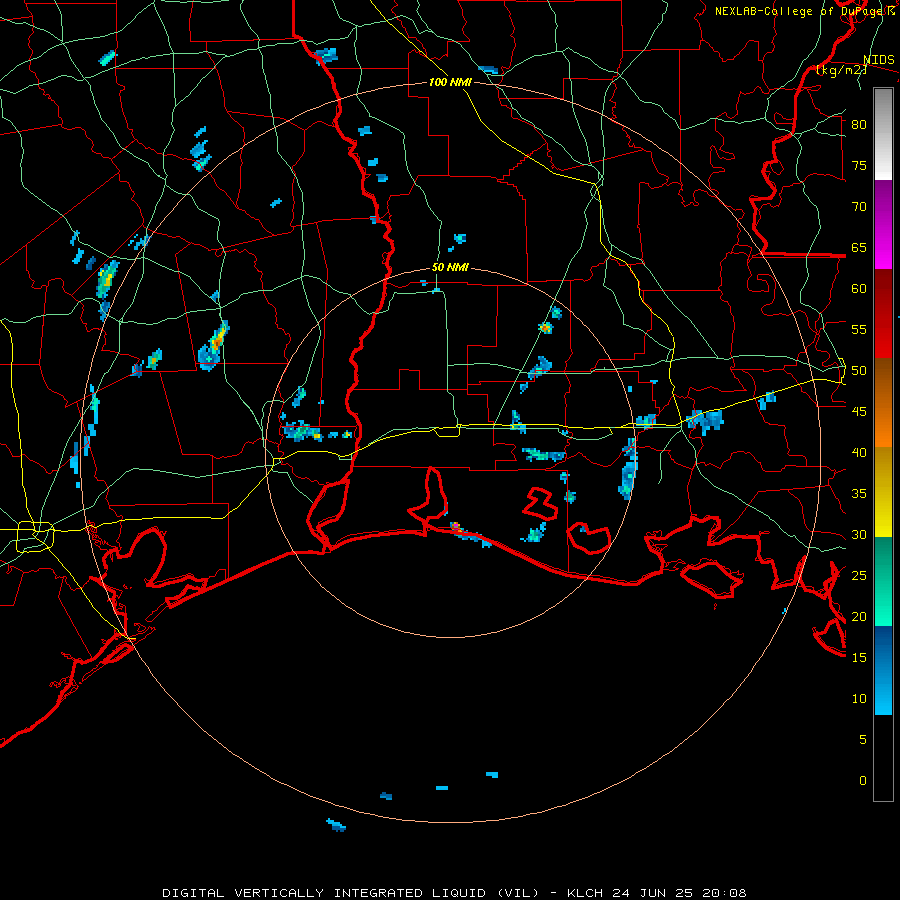Click the 55 value on the scale
Image resolution: width=900 pixels, height=900 pixels.
click(x=859, y=329)
